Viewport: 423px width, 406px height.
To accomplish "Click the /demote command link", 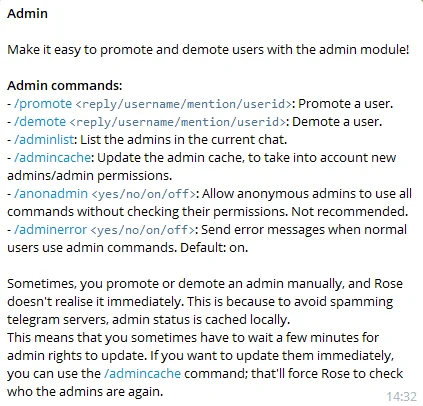I will tap(40, 122).
